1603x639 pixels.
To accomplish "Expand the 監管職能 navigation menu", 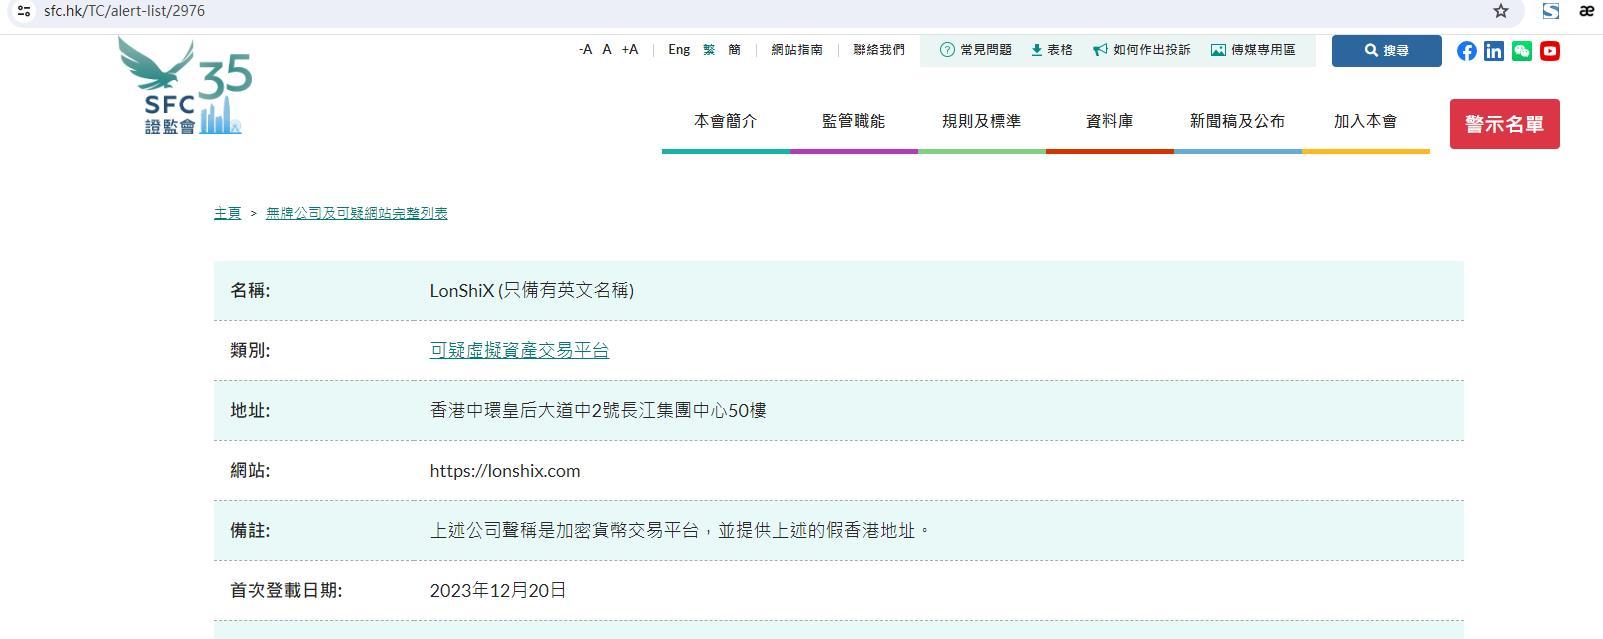I will pyautogui.click(x=853, y=121).
